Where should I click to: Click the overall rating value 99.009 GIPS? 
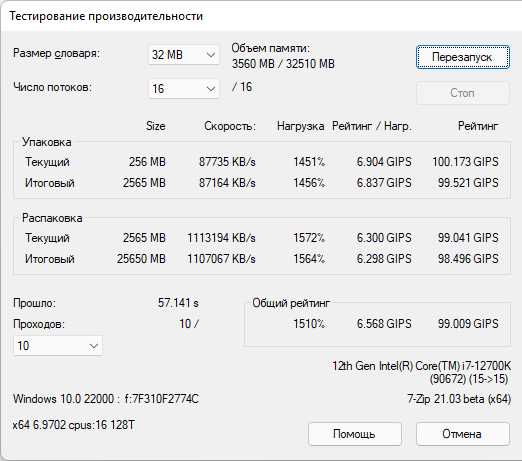click(x=468, y=324)
